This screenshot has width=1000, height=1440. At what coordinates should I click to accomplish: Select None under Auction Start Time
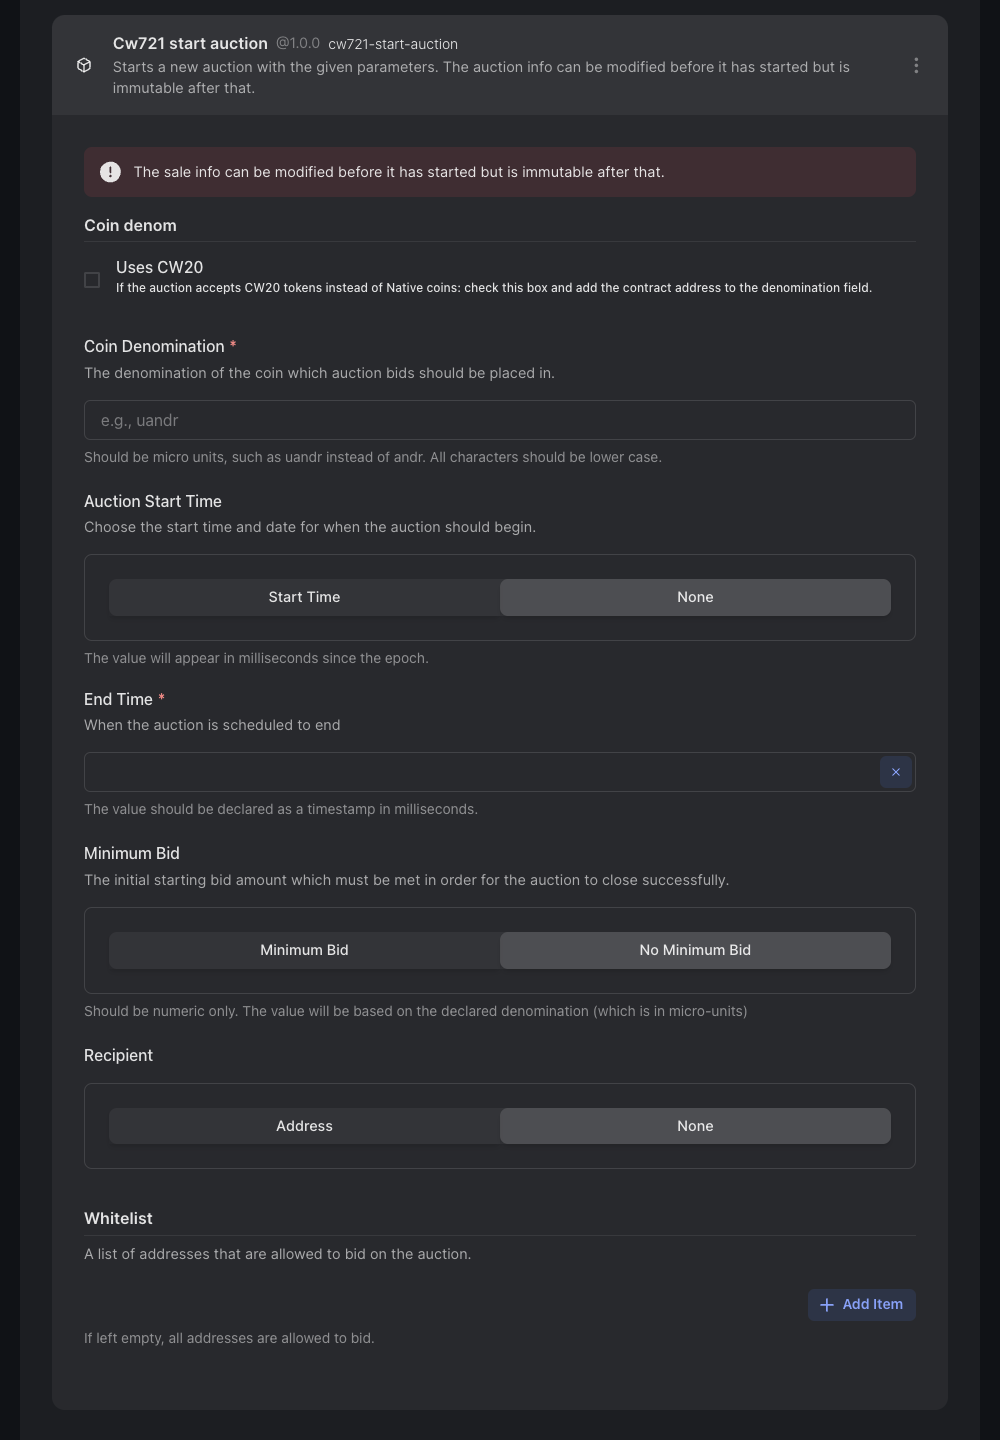click(x=695, y=597)
